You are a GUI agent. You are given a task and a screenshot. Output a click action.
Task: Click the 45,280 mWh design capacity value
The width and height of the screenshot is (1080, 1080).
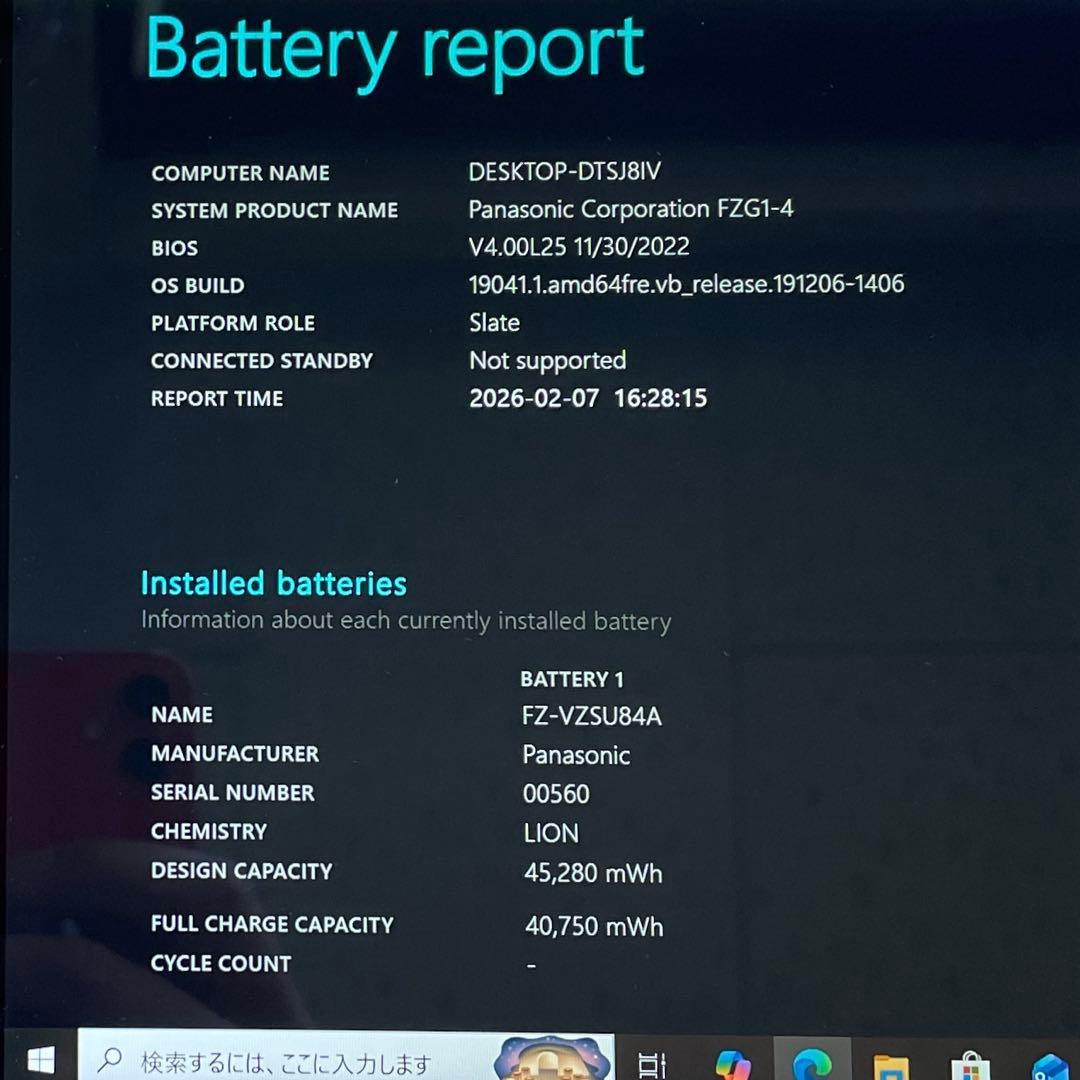click(x=593, y=873)
